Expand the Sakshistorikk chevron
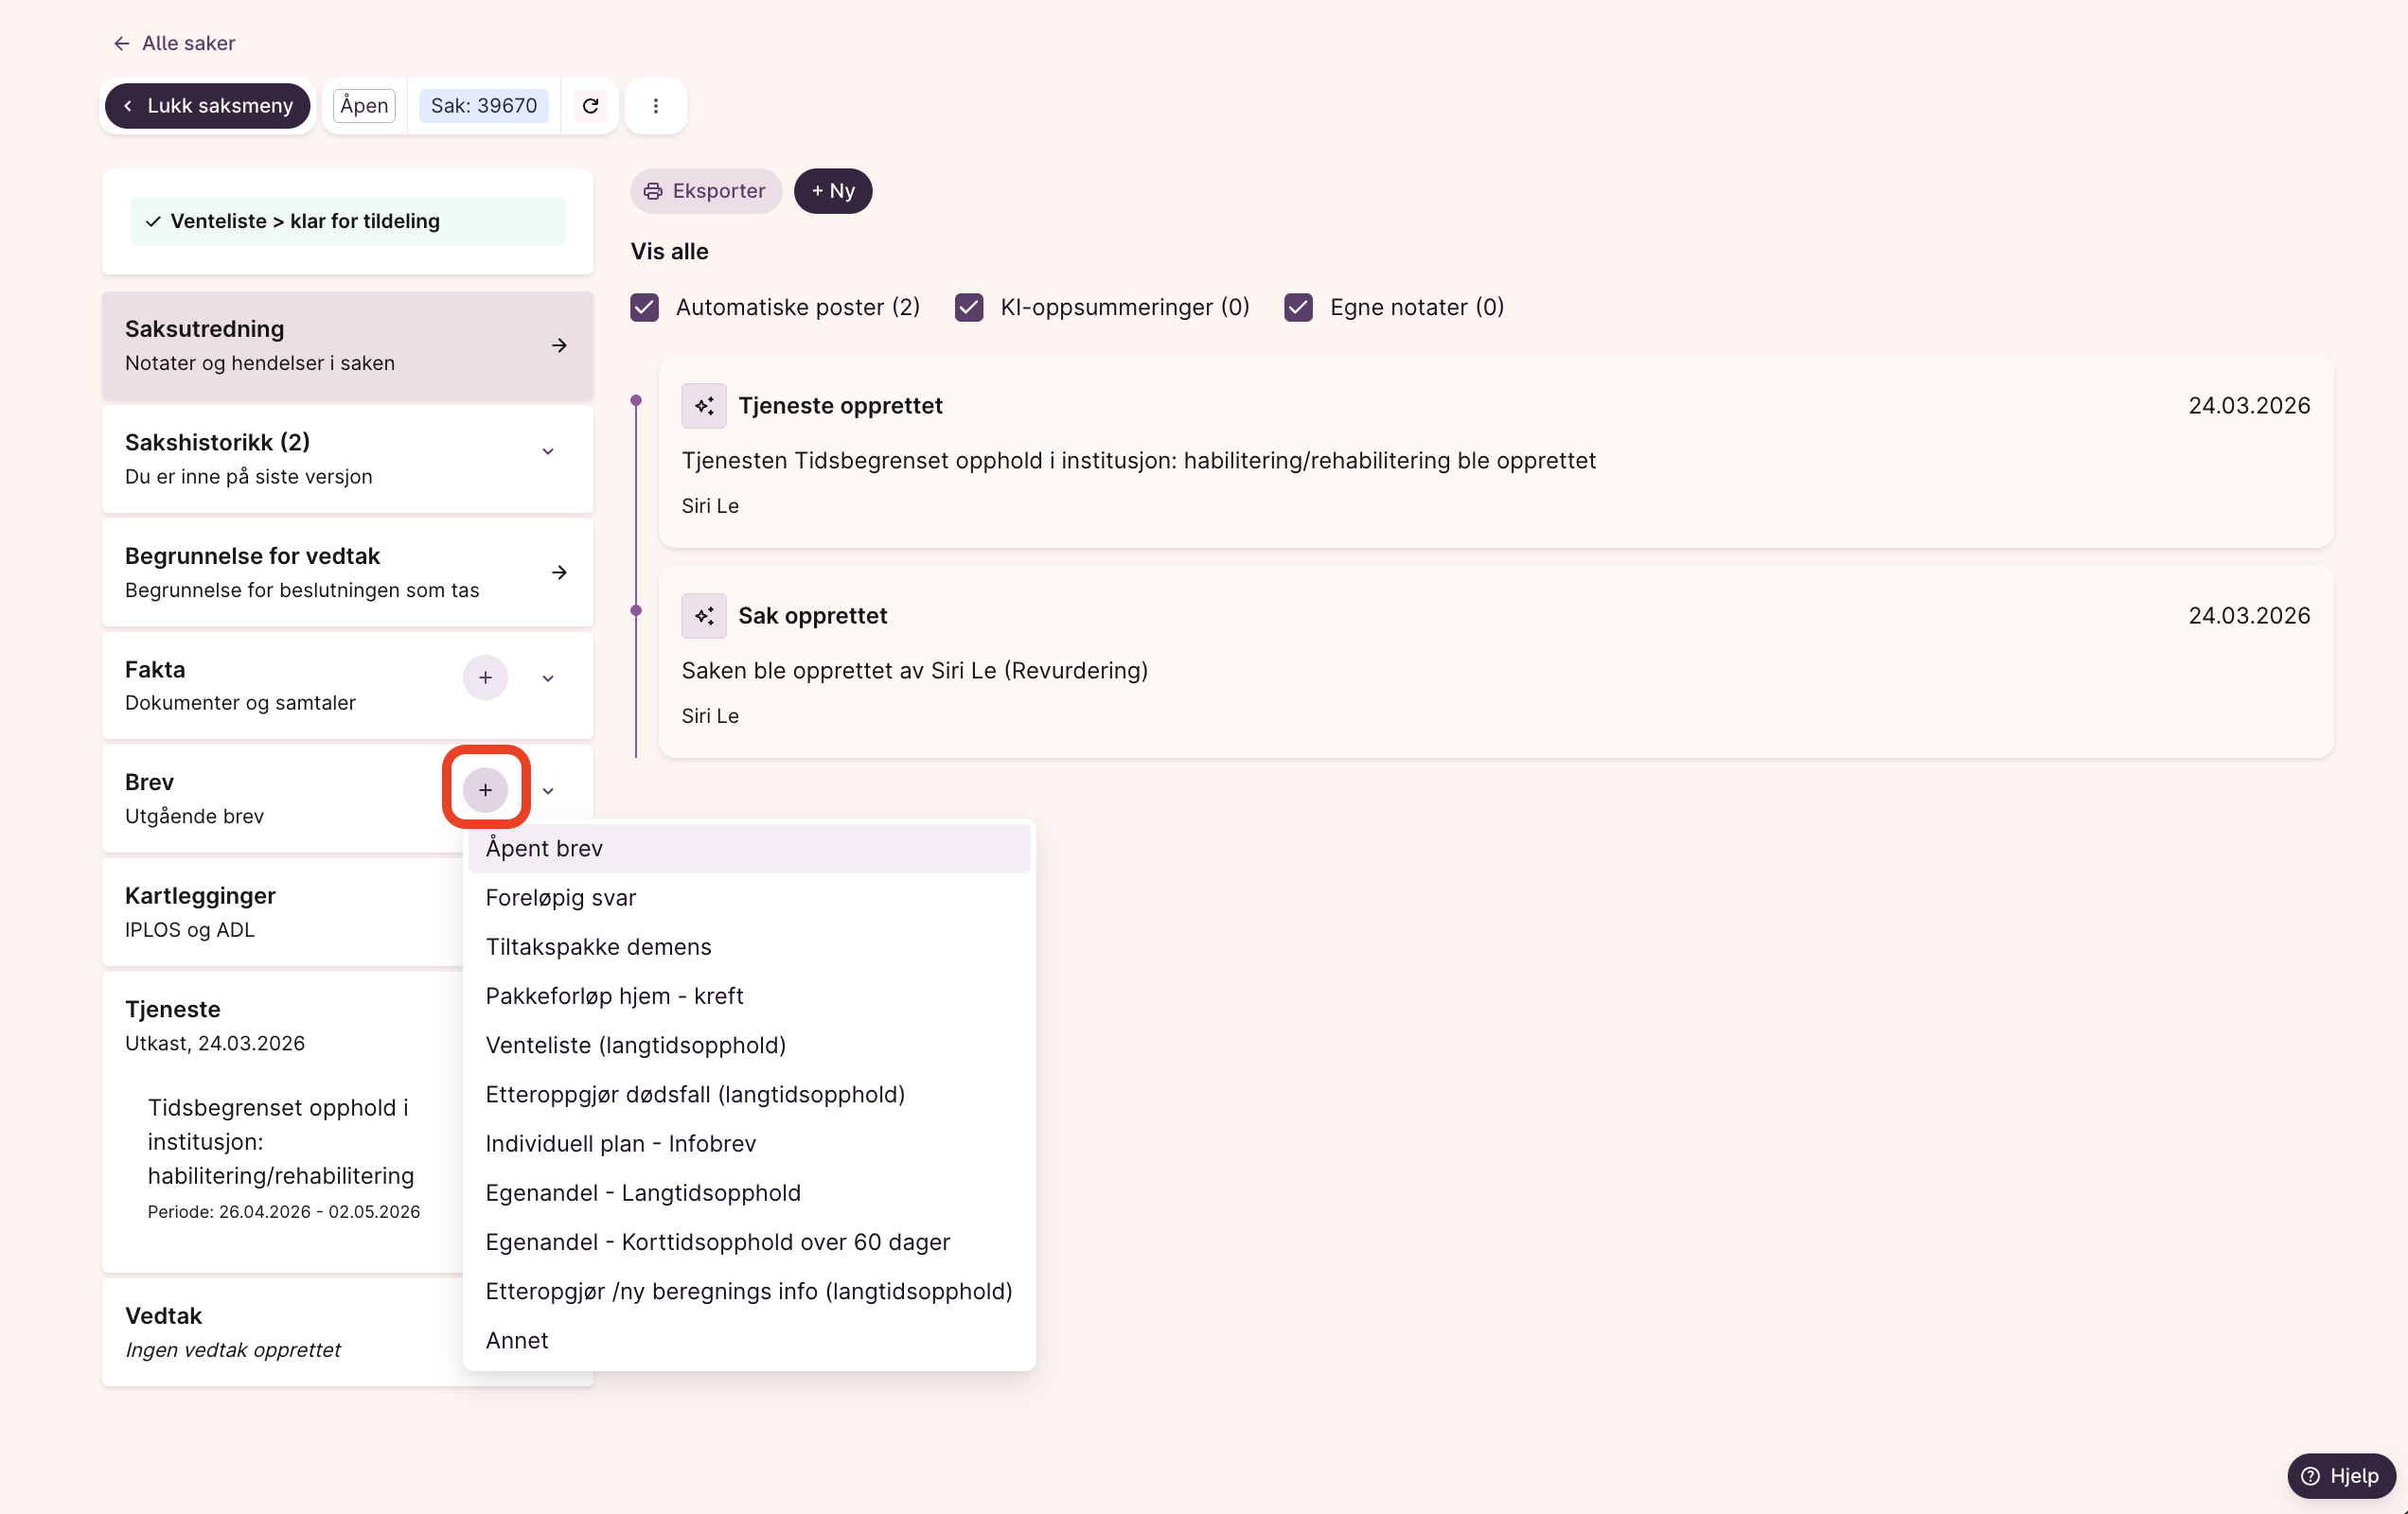Screen dimensions: 2408x1514 (x=548, y=452)
